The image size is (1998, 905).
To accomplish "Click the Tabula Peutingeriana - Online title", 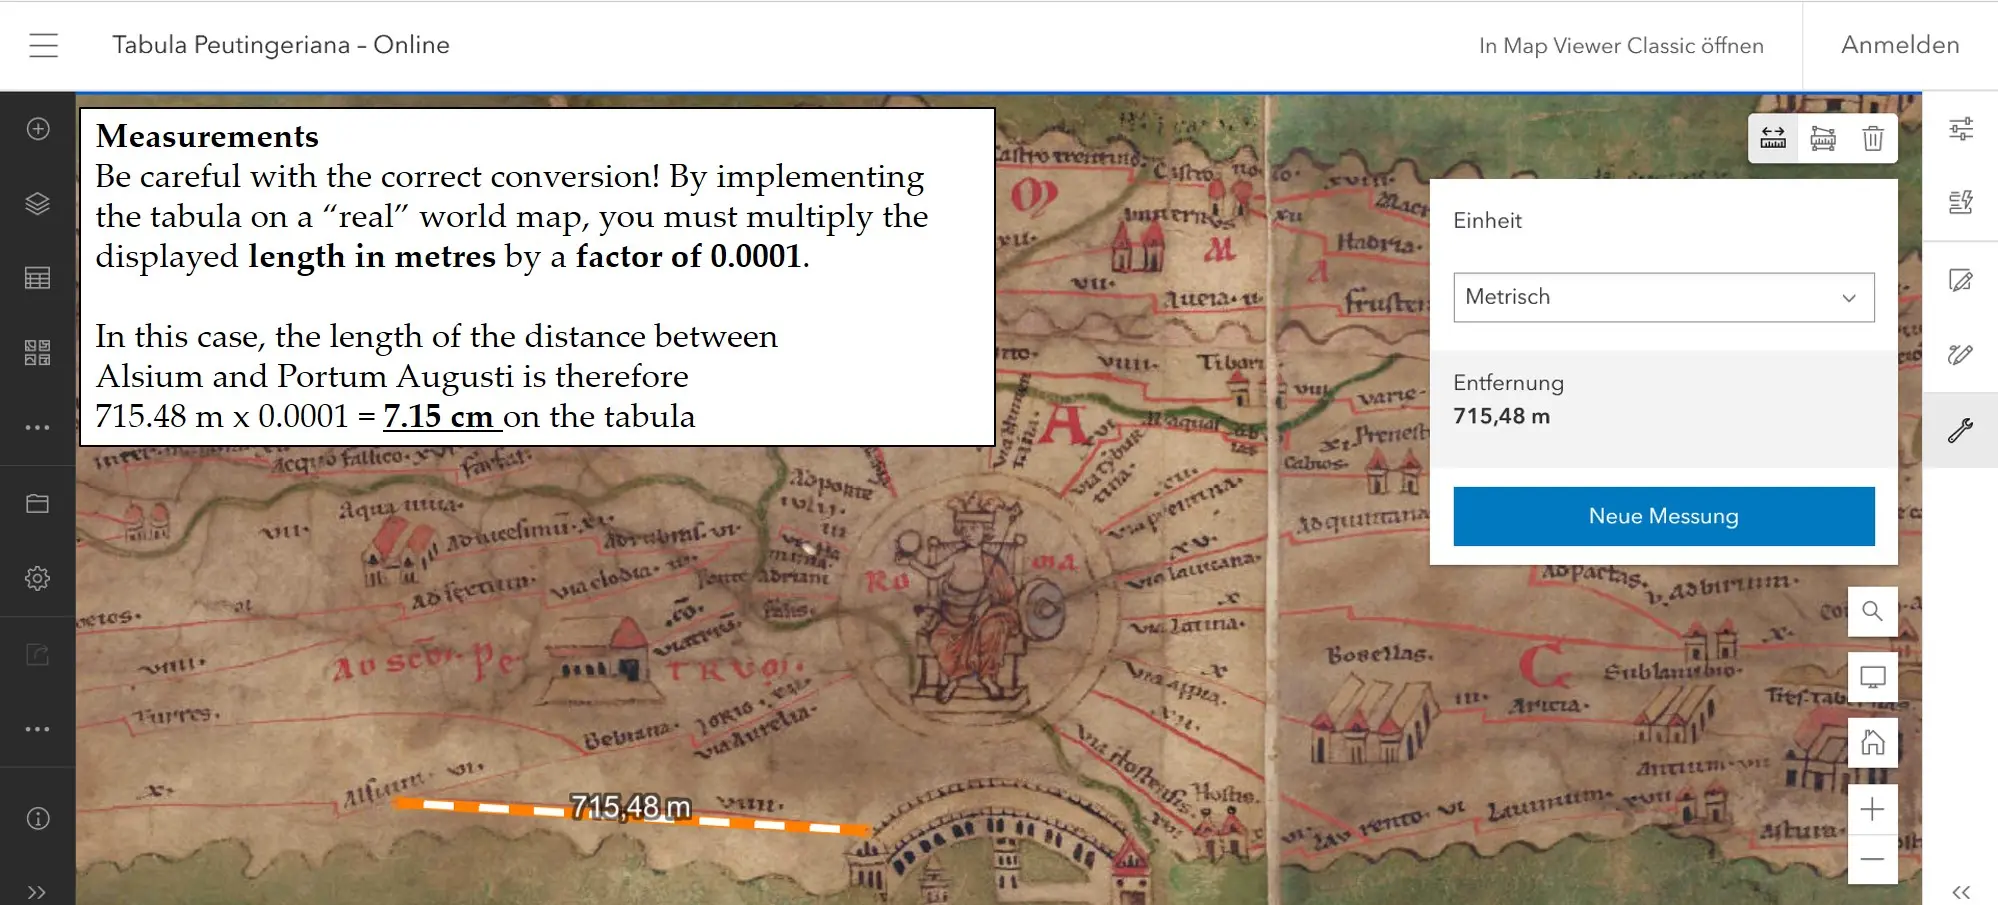I will [x=281, y=45].
